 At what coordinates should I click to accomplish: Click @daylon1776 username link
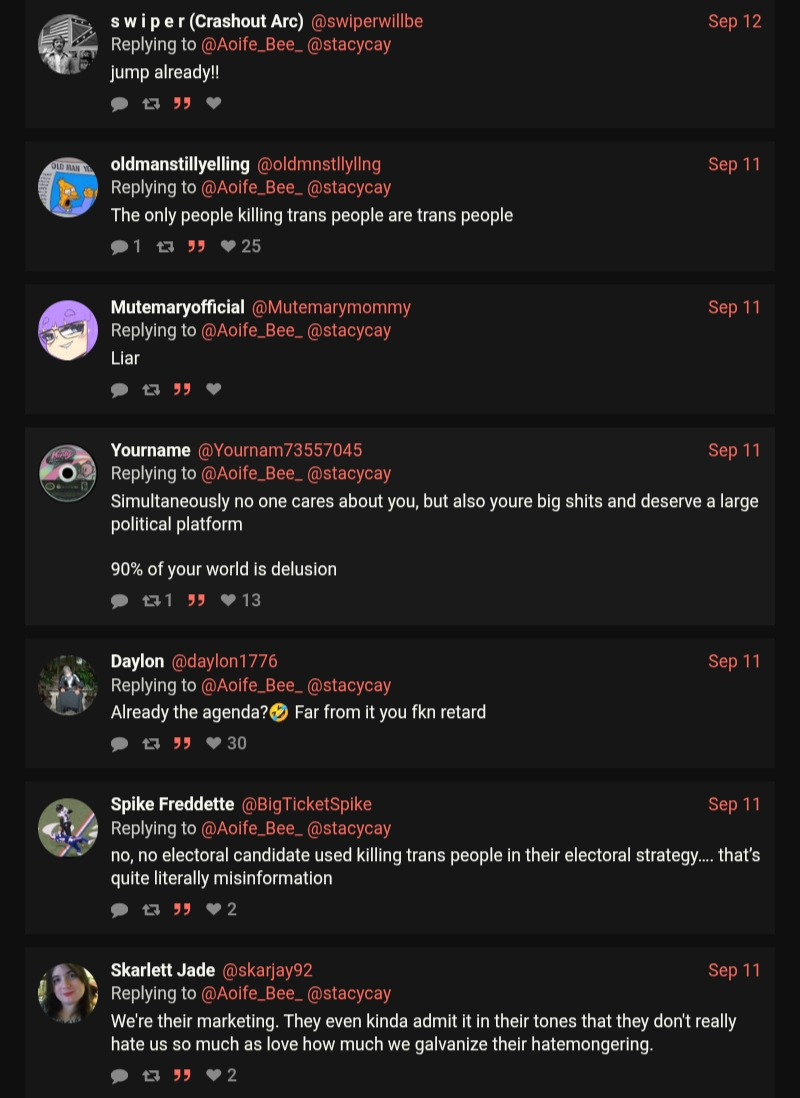pyautogui.click(x=224, y=661)
